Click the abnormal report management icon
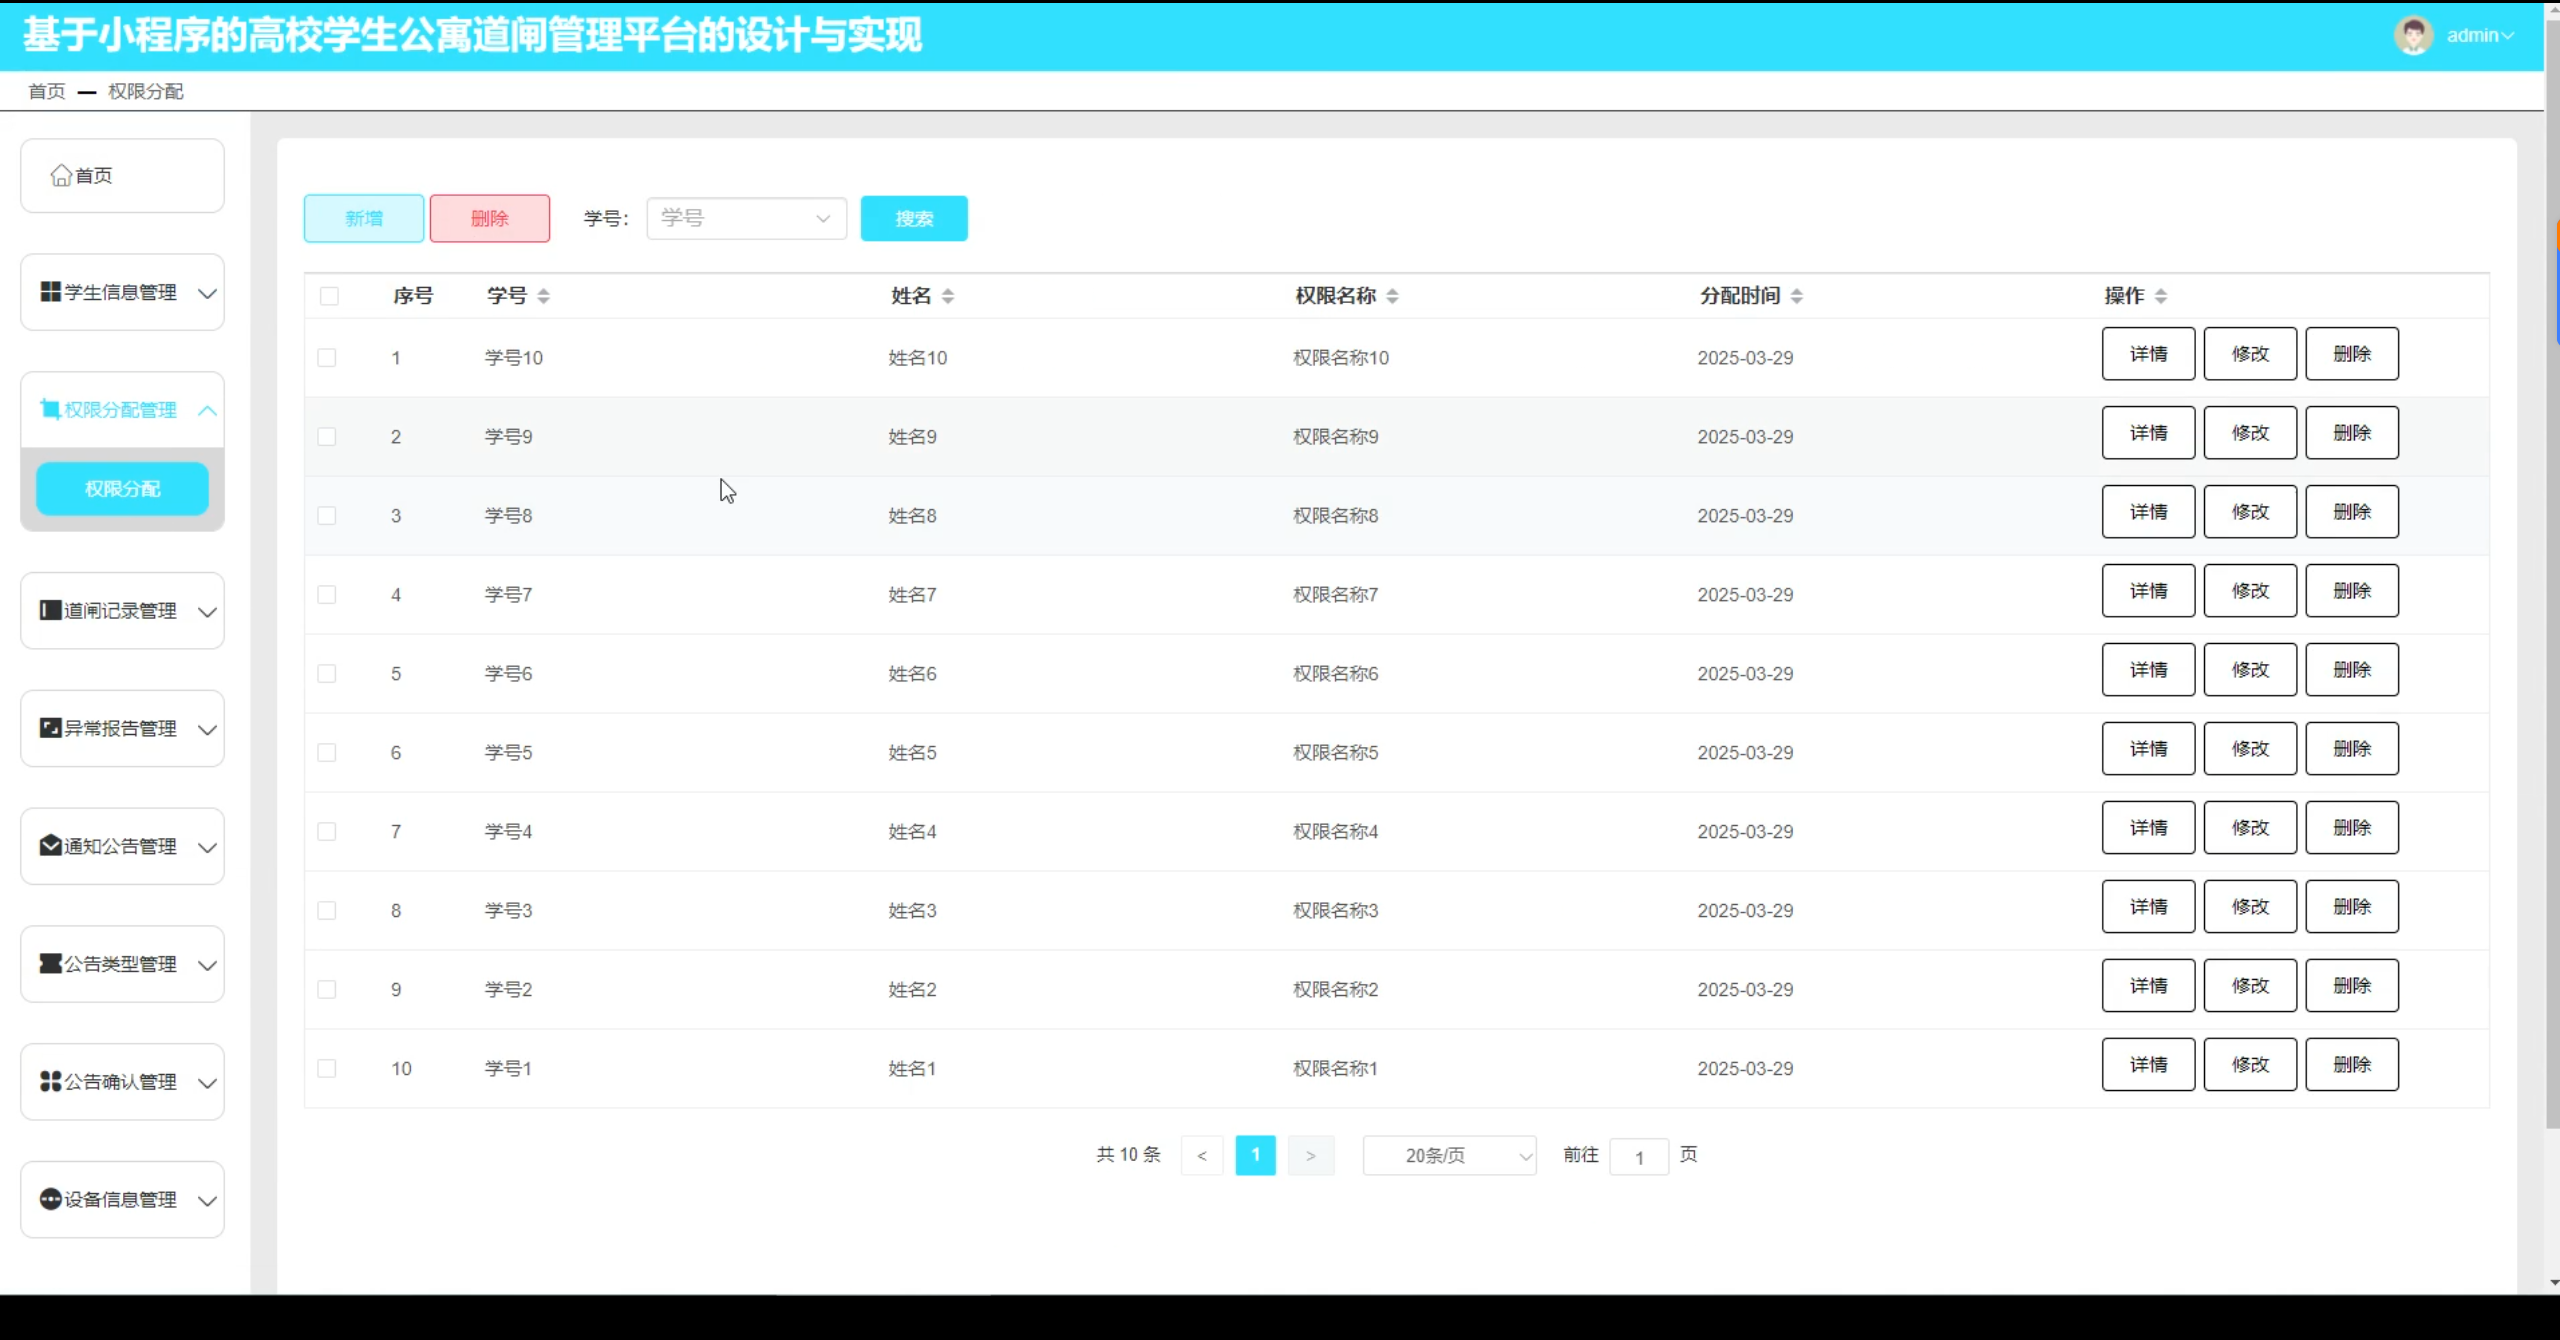Image resolution: width=2560 pixels, height=1340 pixels. (50, 728)
